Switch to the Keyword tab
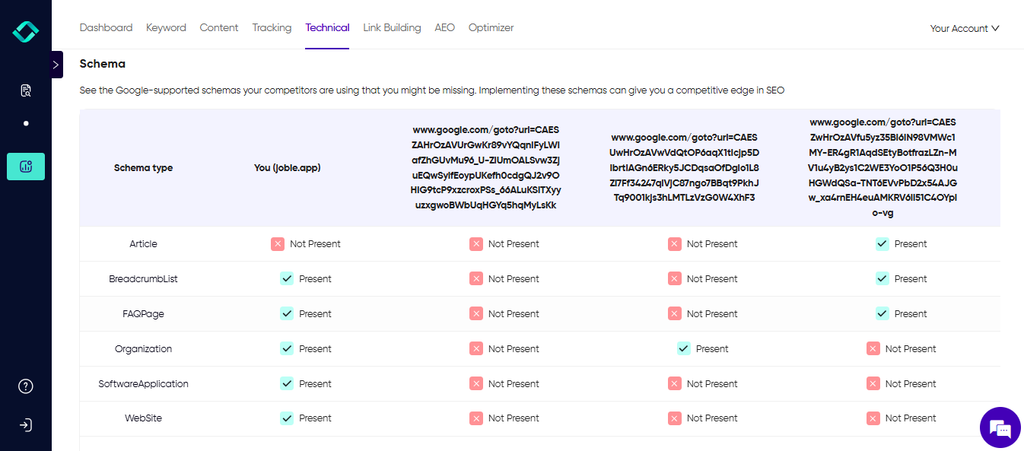 [x=166, y=27]
